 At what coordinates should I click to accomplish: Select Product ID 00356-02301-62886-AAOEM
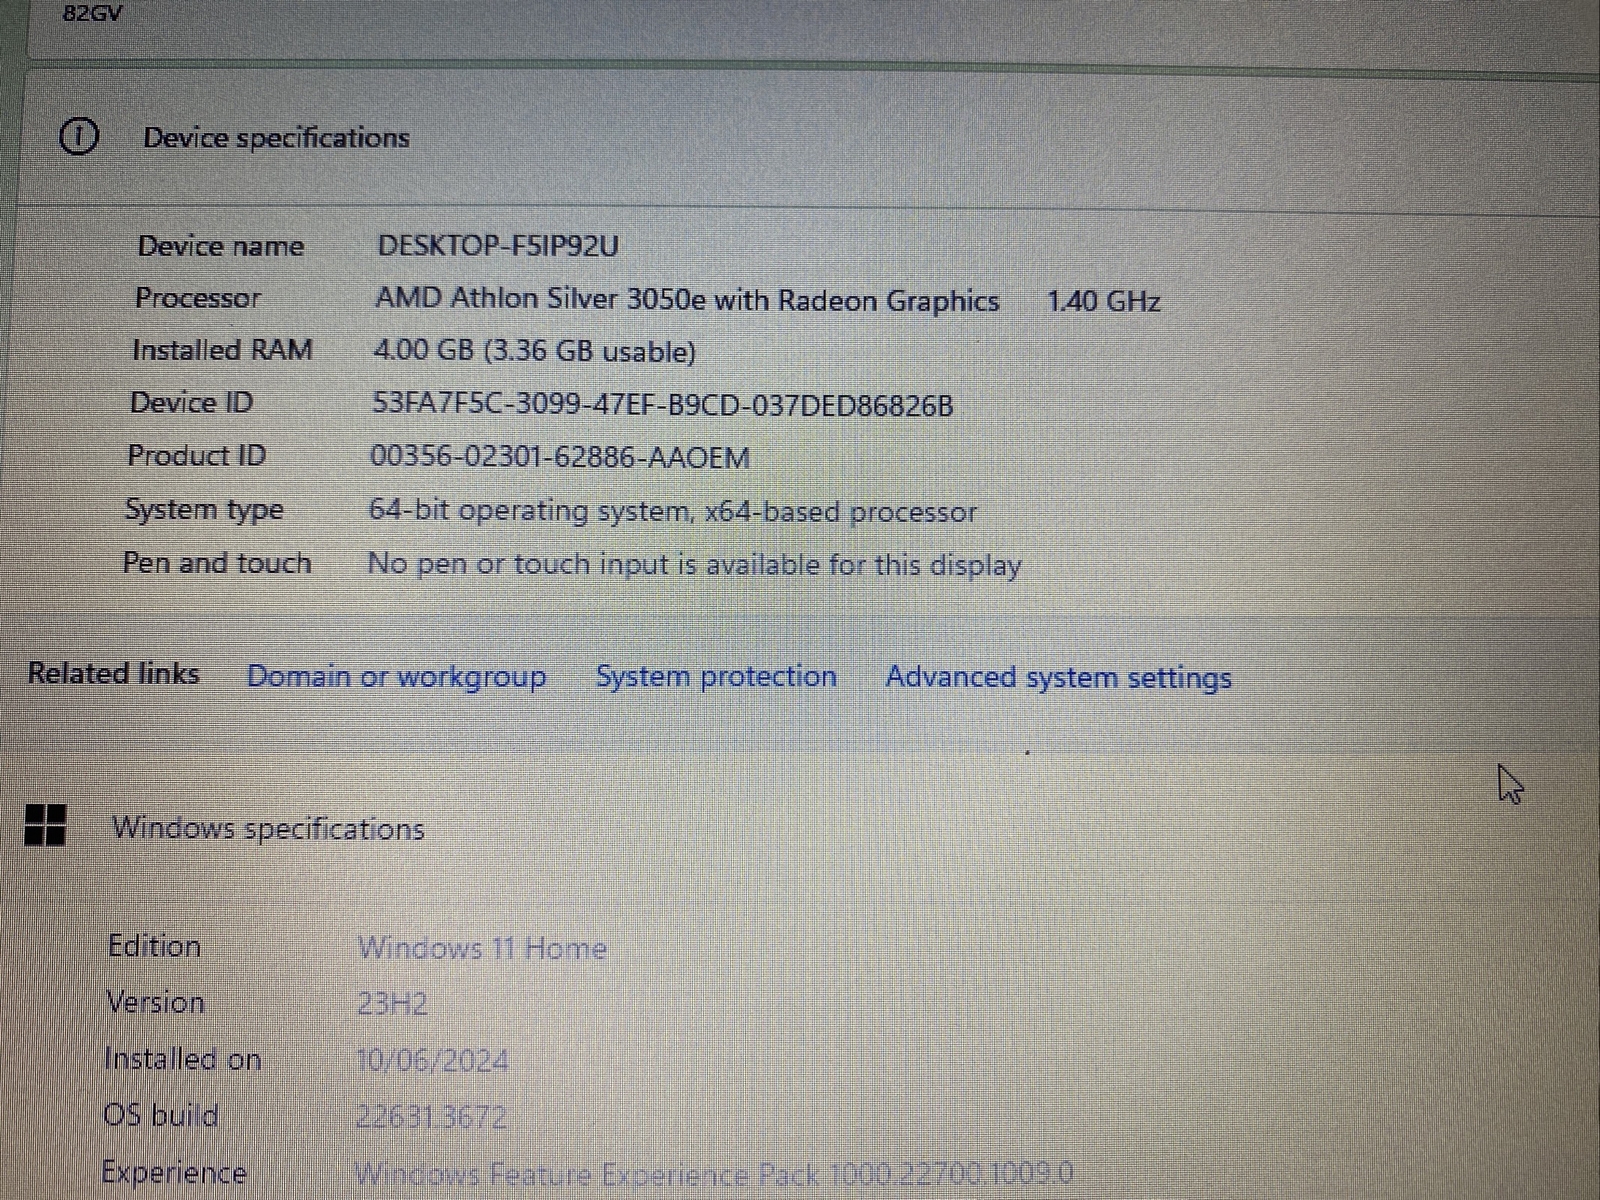tap(560, 457)
